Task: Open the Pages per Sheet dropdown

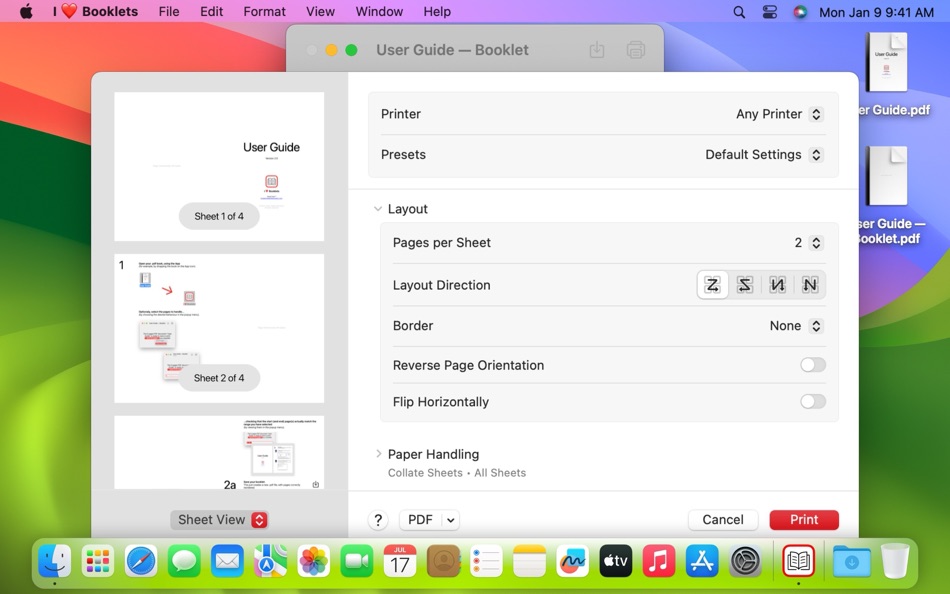Action: click(x=817, y=242)
